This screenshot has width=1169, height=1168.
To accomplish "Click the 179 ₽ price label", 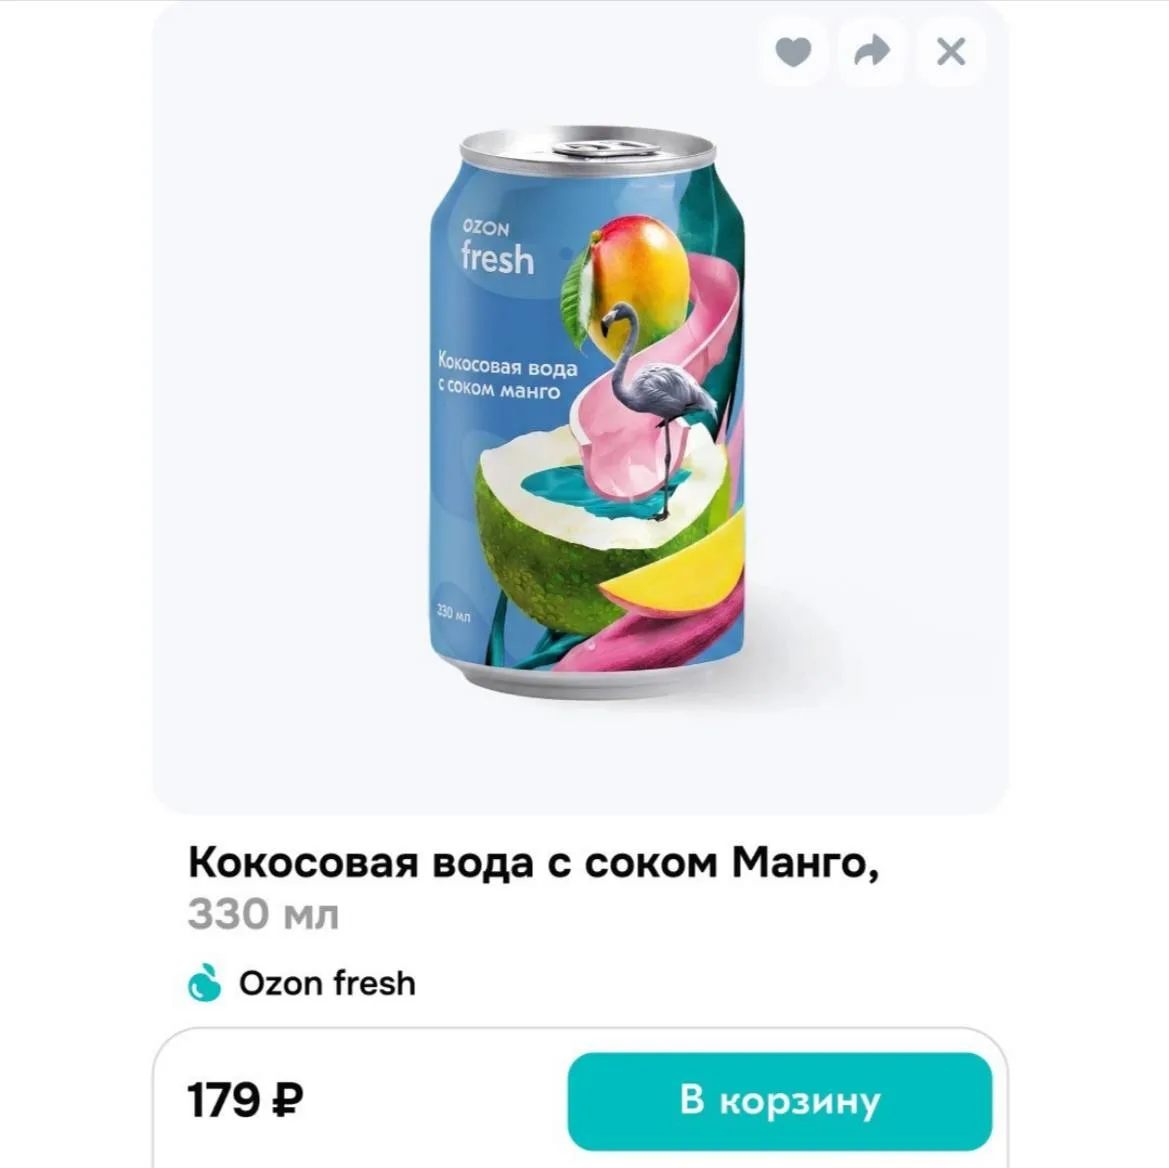I will click(x=245, y=1100).
